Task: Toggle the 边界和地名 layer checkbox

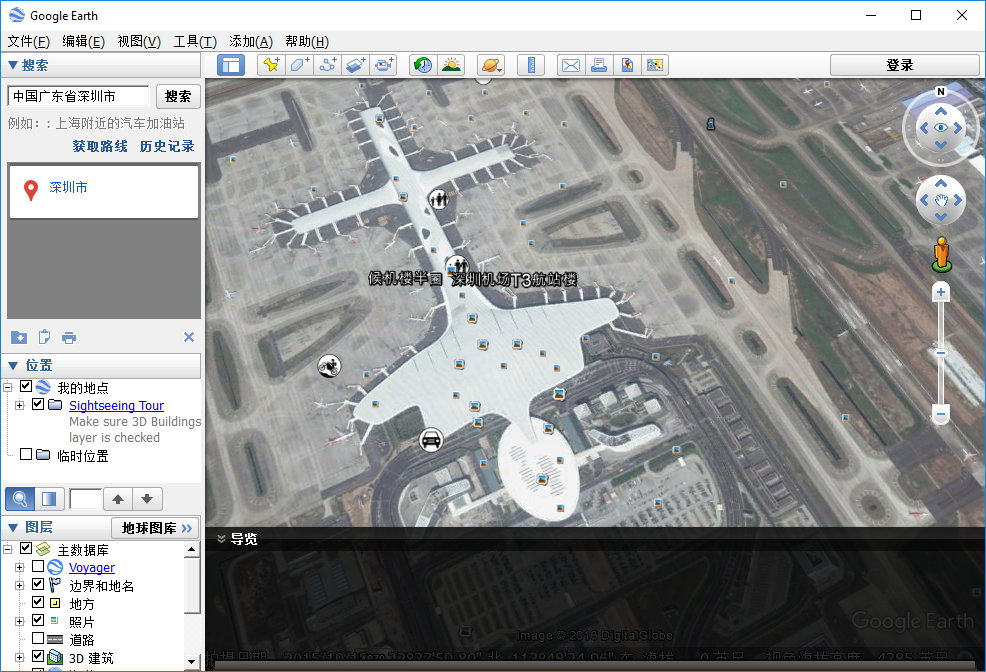Action: [x=38, y=584]
